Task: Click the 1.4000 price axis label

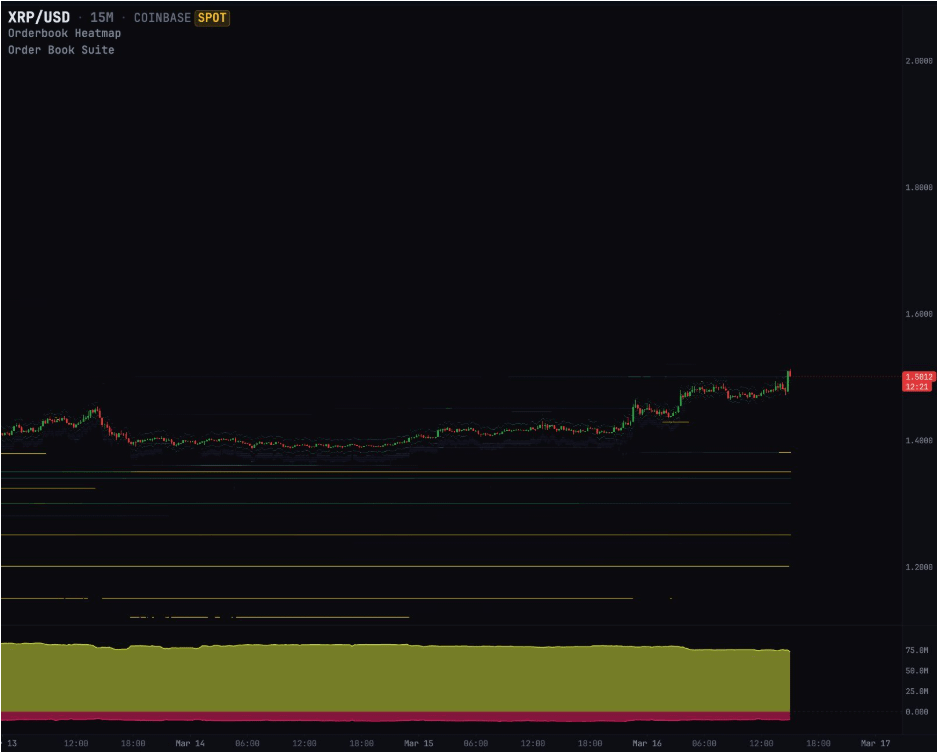Action: pyautogui.click(x=919, y=441)
